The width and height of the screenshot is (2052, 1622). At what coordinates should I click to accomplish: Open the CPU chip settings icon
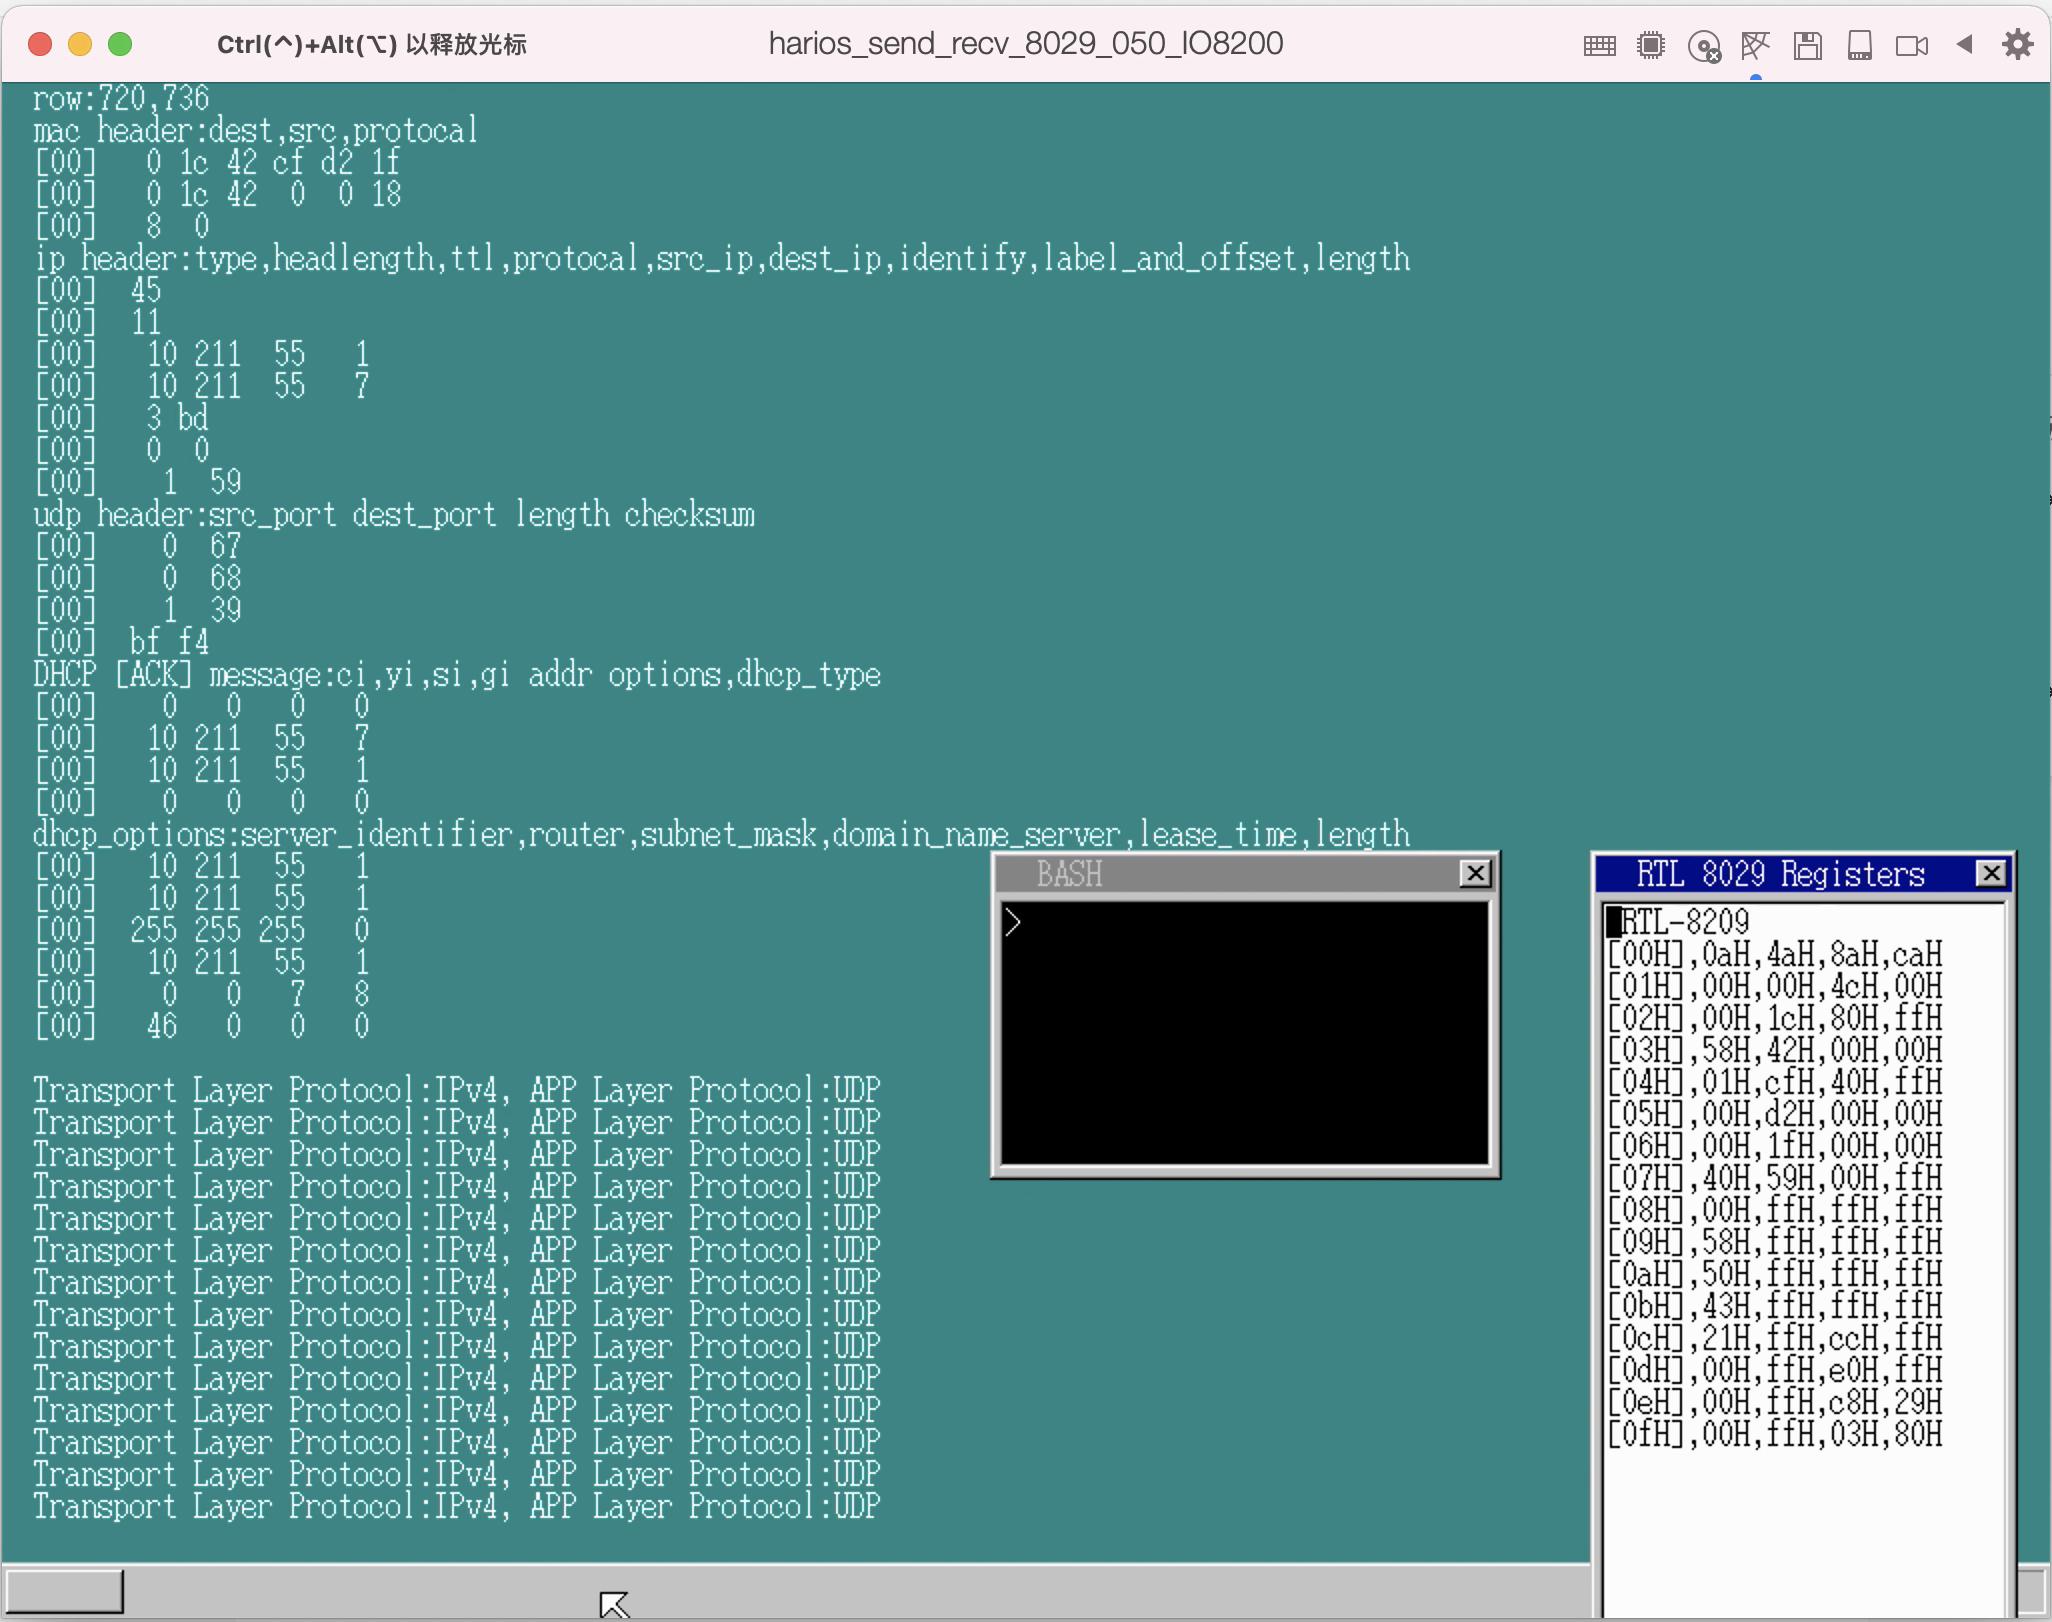[1651, 45]
